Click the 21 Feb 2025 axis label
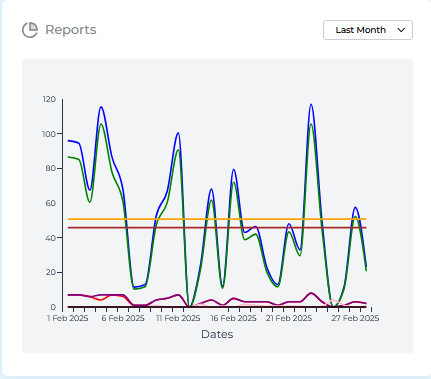Viewport: 431px width, 379px height. click(x=289, y=318)
